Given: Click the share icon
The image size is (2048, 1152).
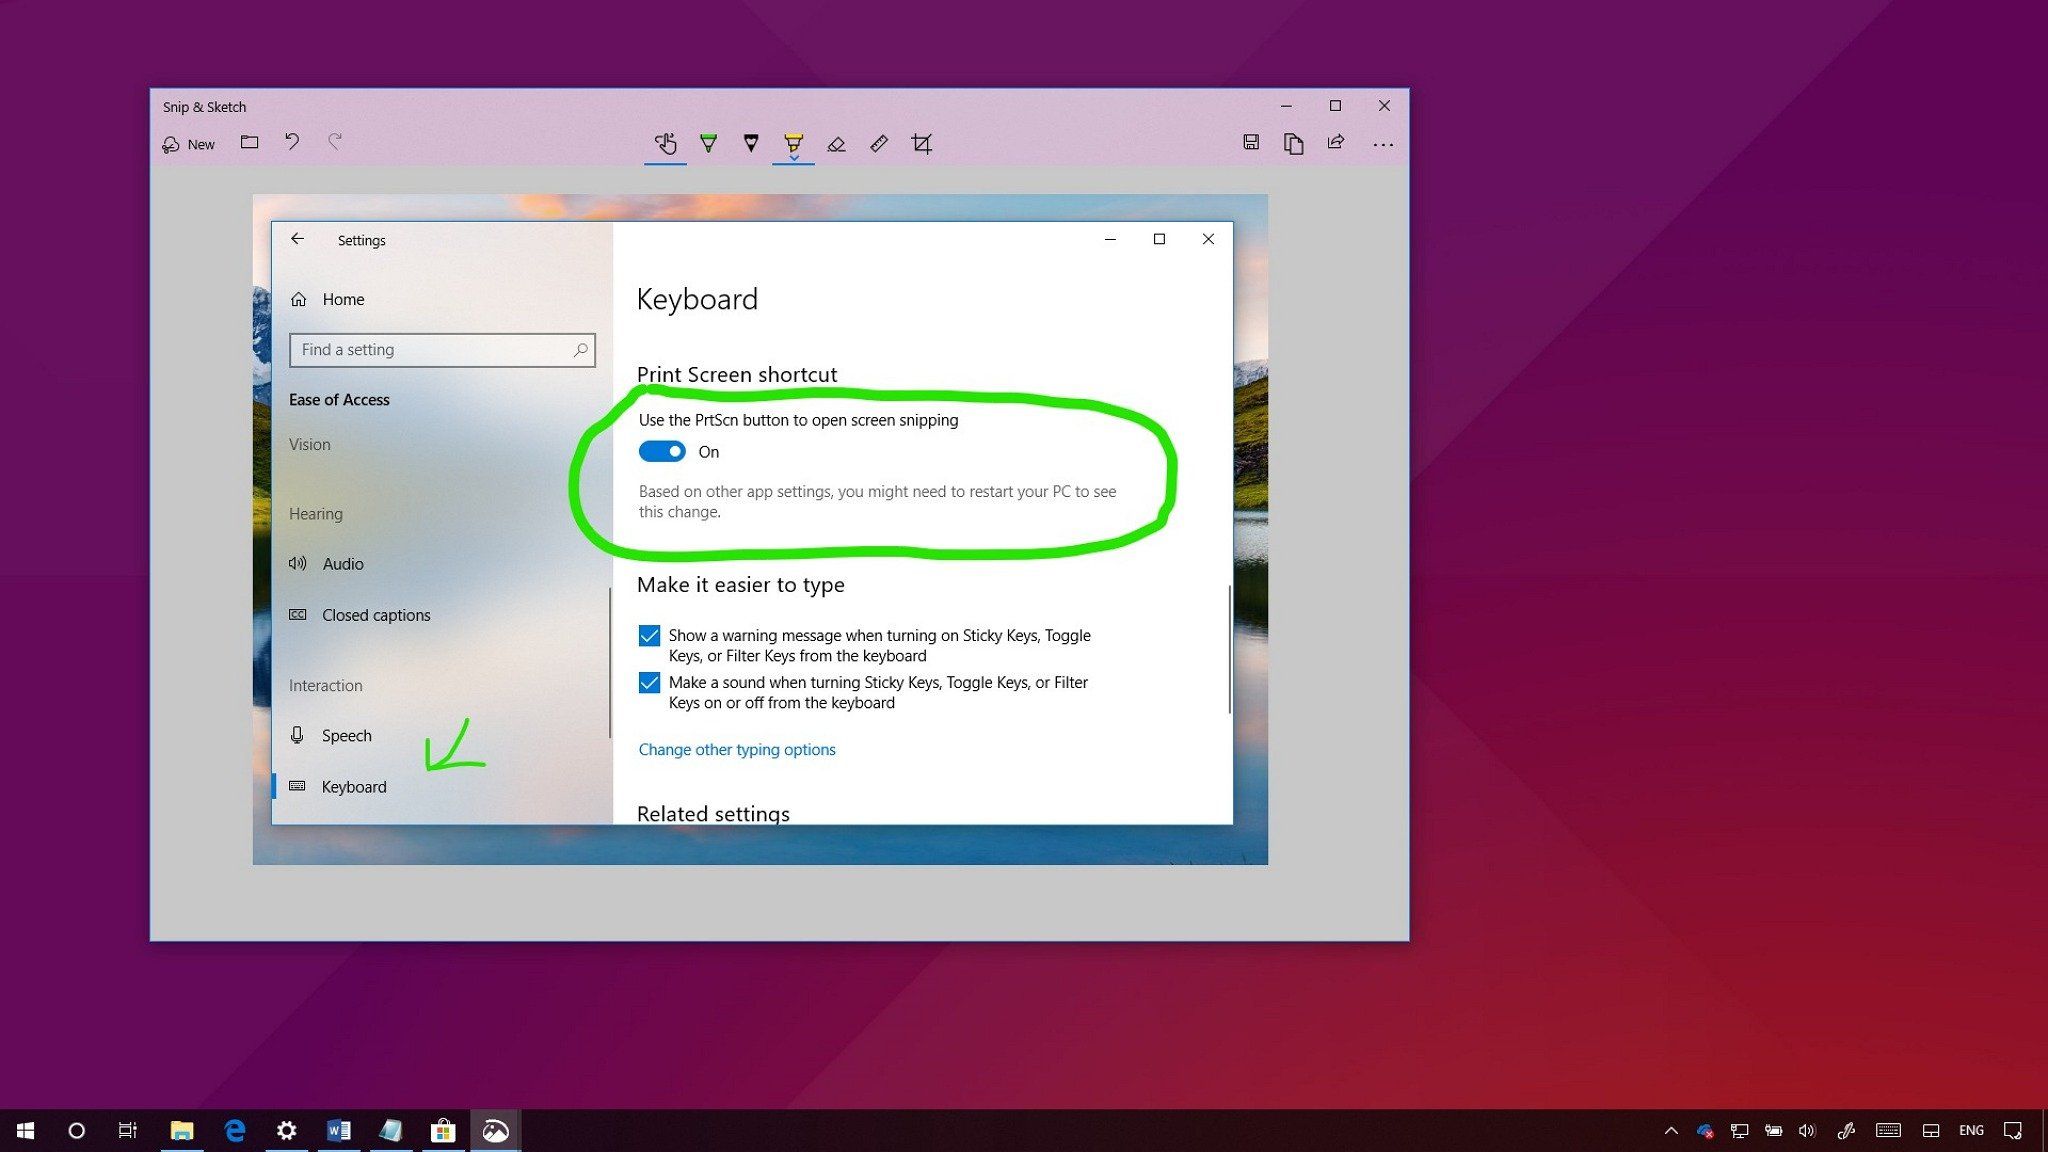Looking at the screenshot, I should click(x=1336, y=143).
